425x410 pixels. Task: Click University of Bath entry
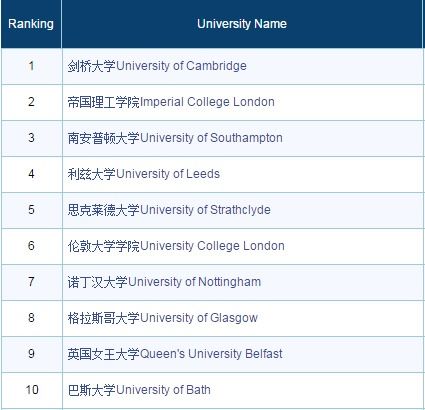(x=139, y=390)
